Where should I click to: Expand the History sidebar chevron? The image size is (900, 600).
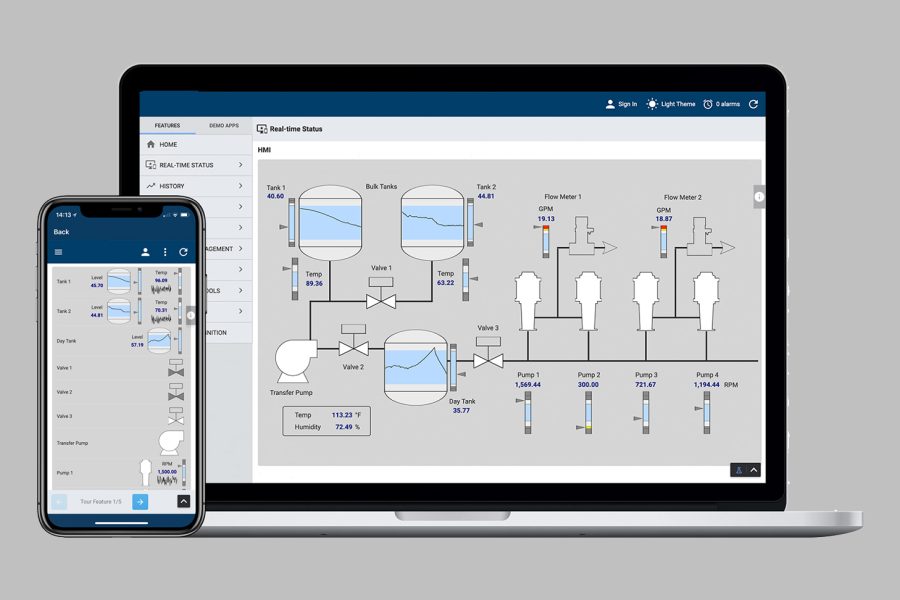[240, 186]
